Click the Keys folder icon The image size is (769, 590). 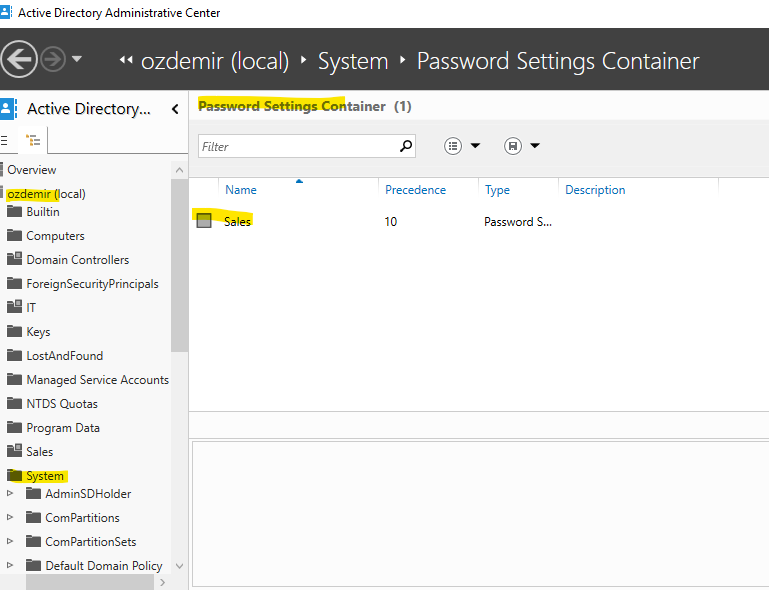point(14,332)
